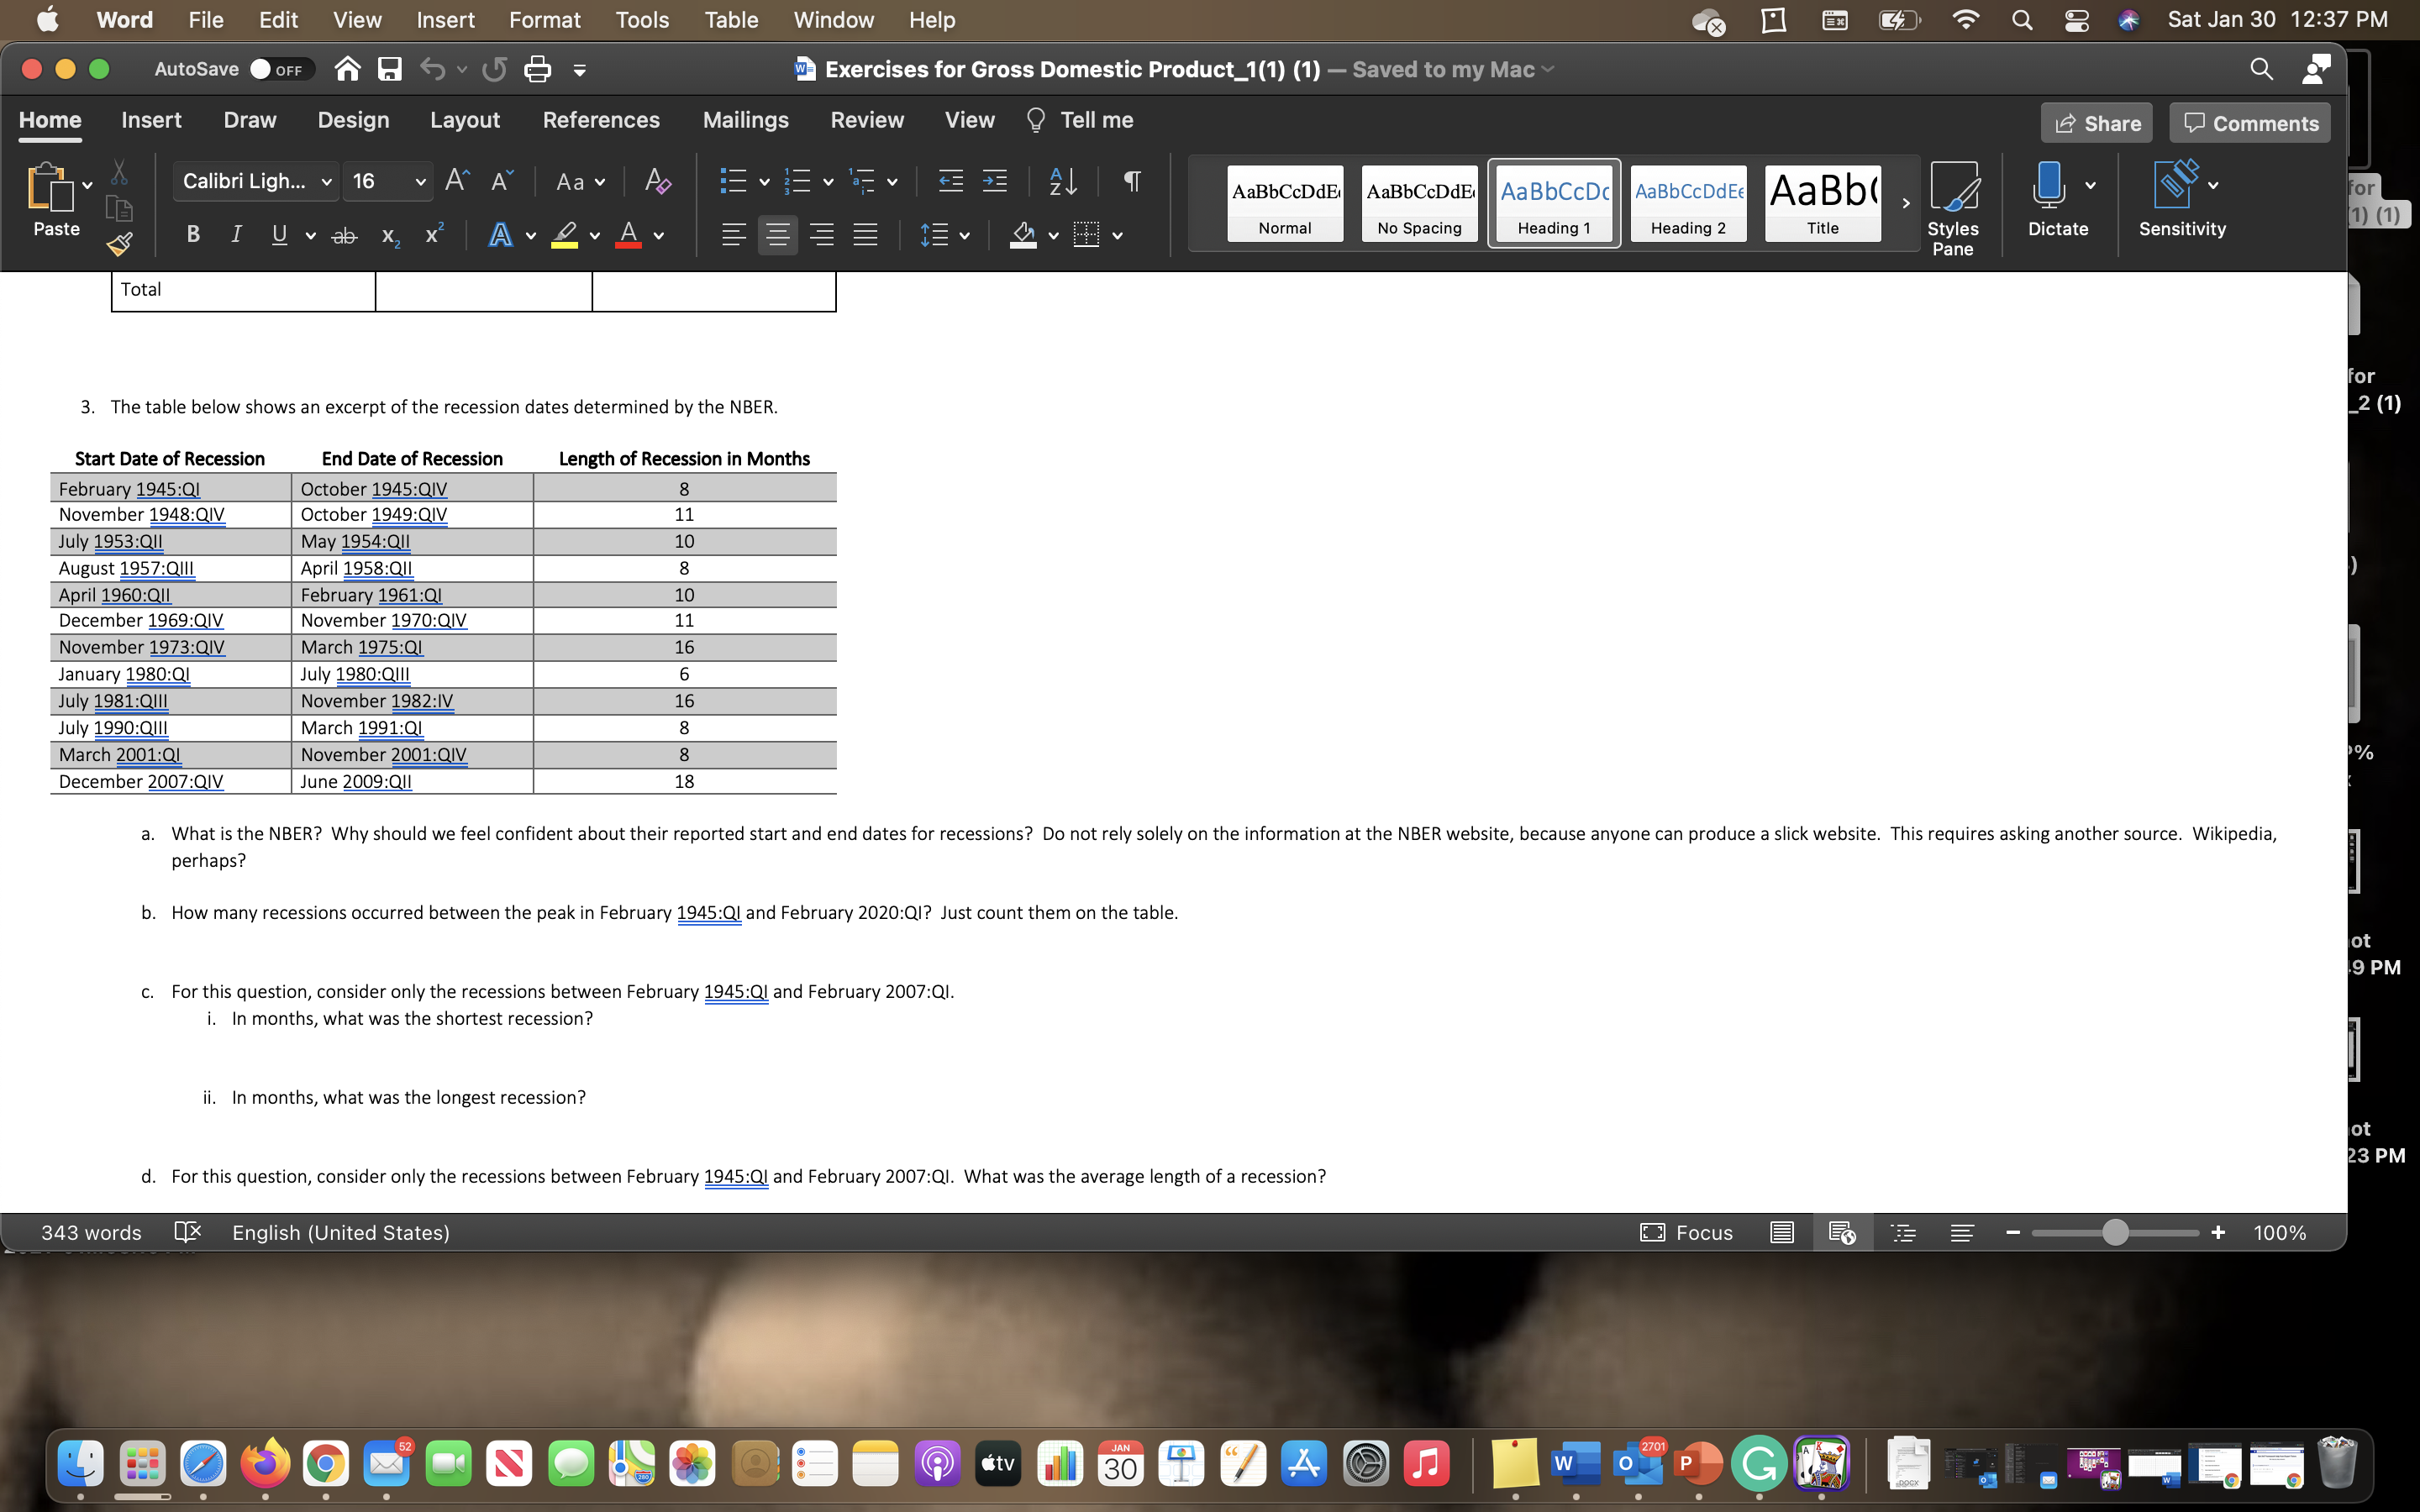This screenshot has height=1512, width=2420.
Task: Click the Increase Indent icon
Action: pos(994,181)
